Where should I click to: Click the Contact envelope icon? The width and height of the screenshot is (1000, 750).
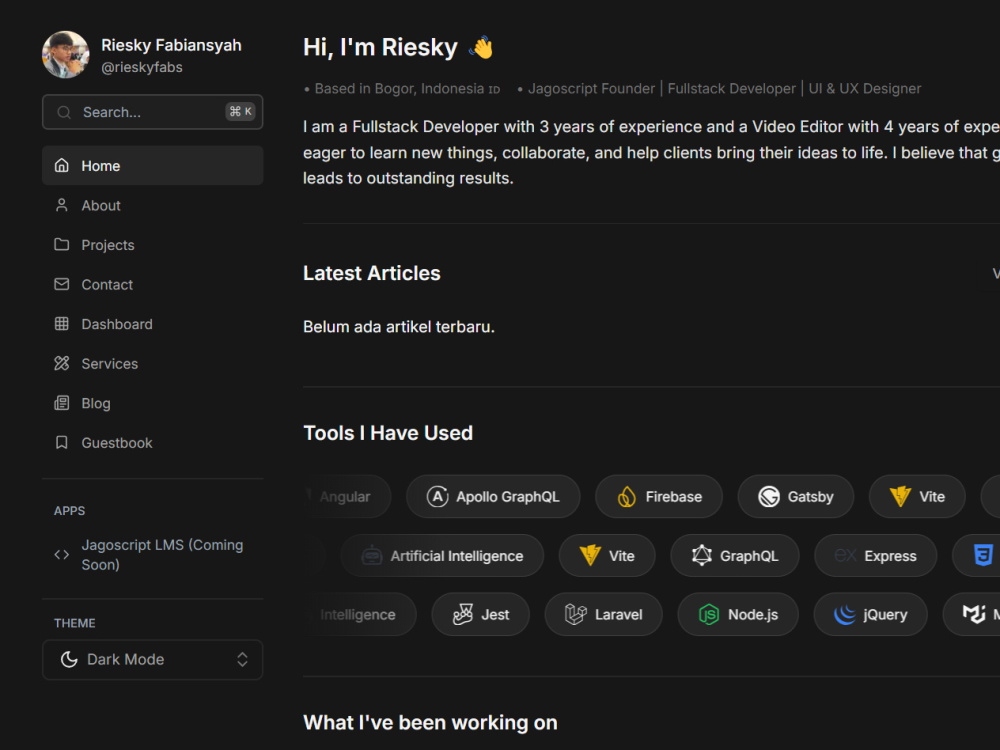coord(61,284)
